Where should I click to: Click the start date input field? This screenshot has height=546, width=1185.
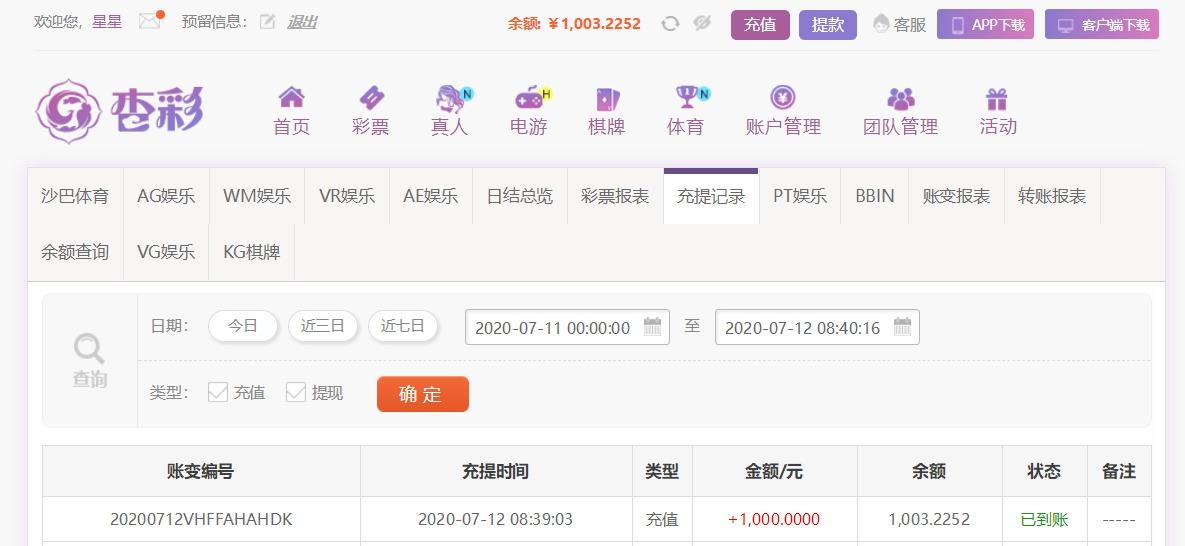click(567, 327)
